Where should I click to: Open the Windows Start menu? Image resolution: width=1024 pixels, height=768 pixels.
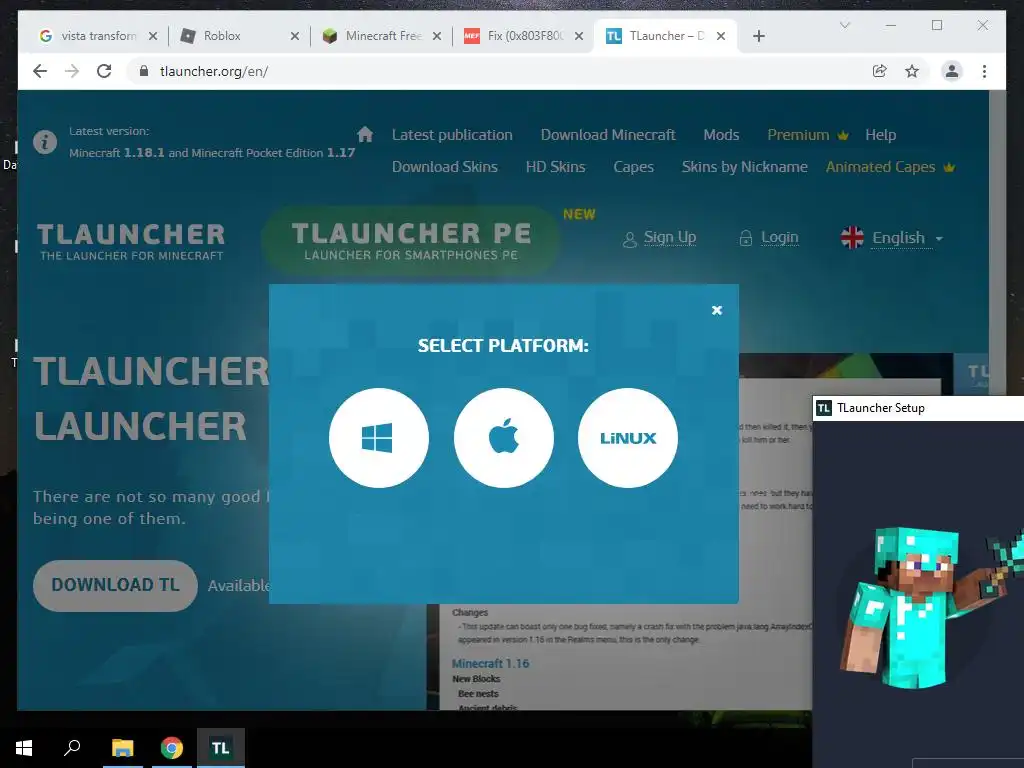(24, 748)
